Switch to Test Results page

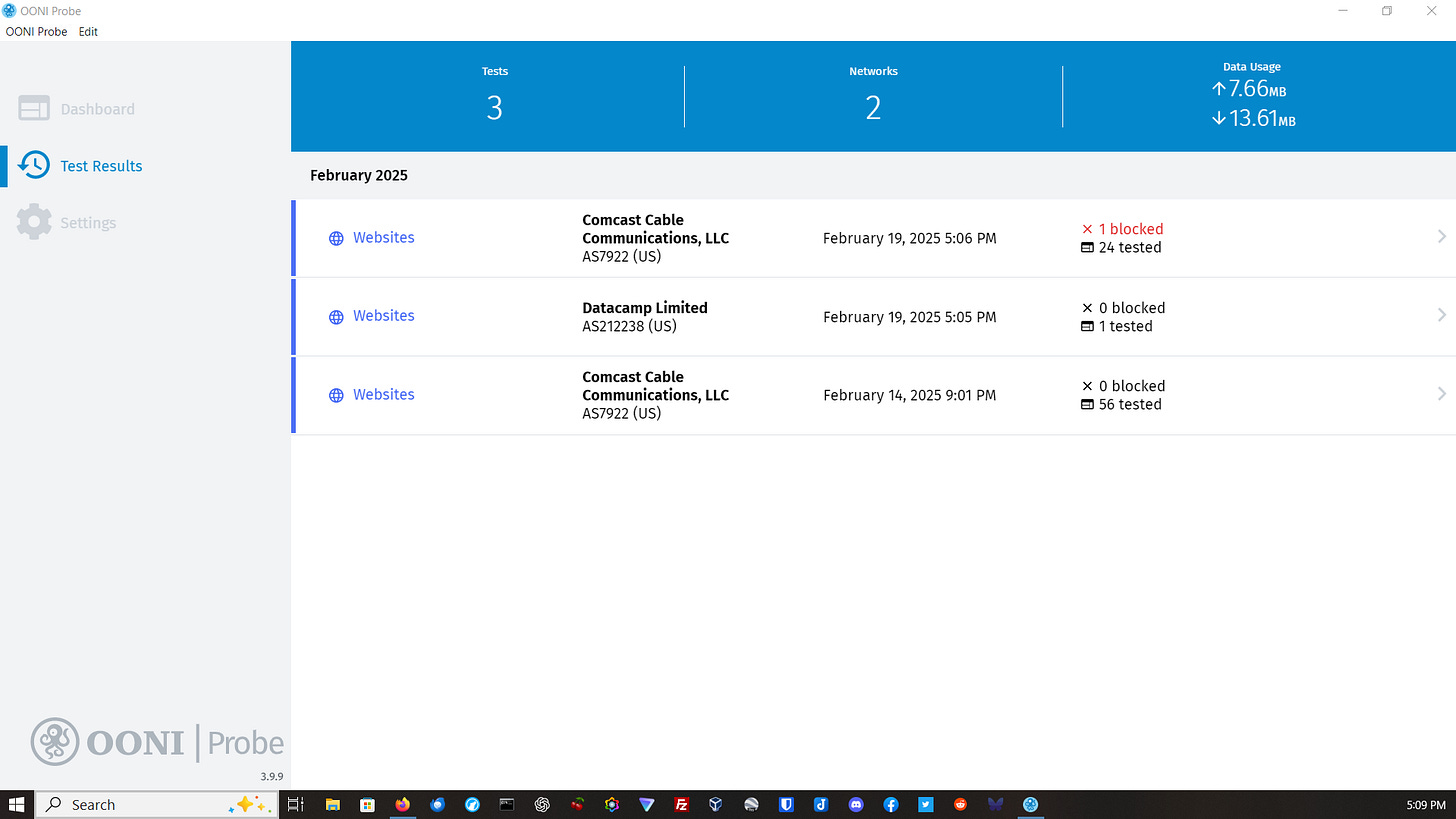tap(101, 166)
